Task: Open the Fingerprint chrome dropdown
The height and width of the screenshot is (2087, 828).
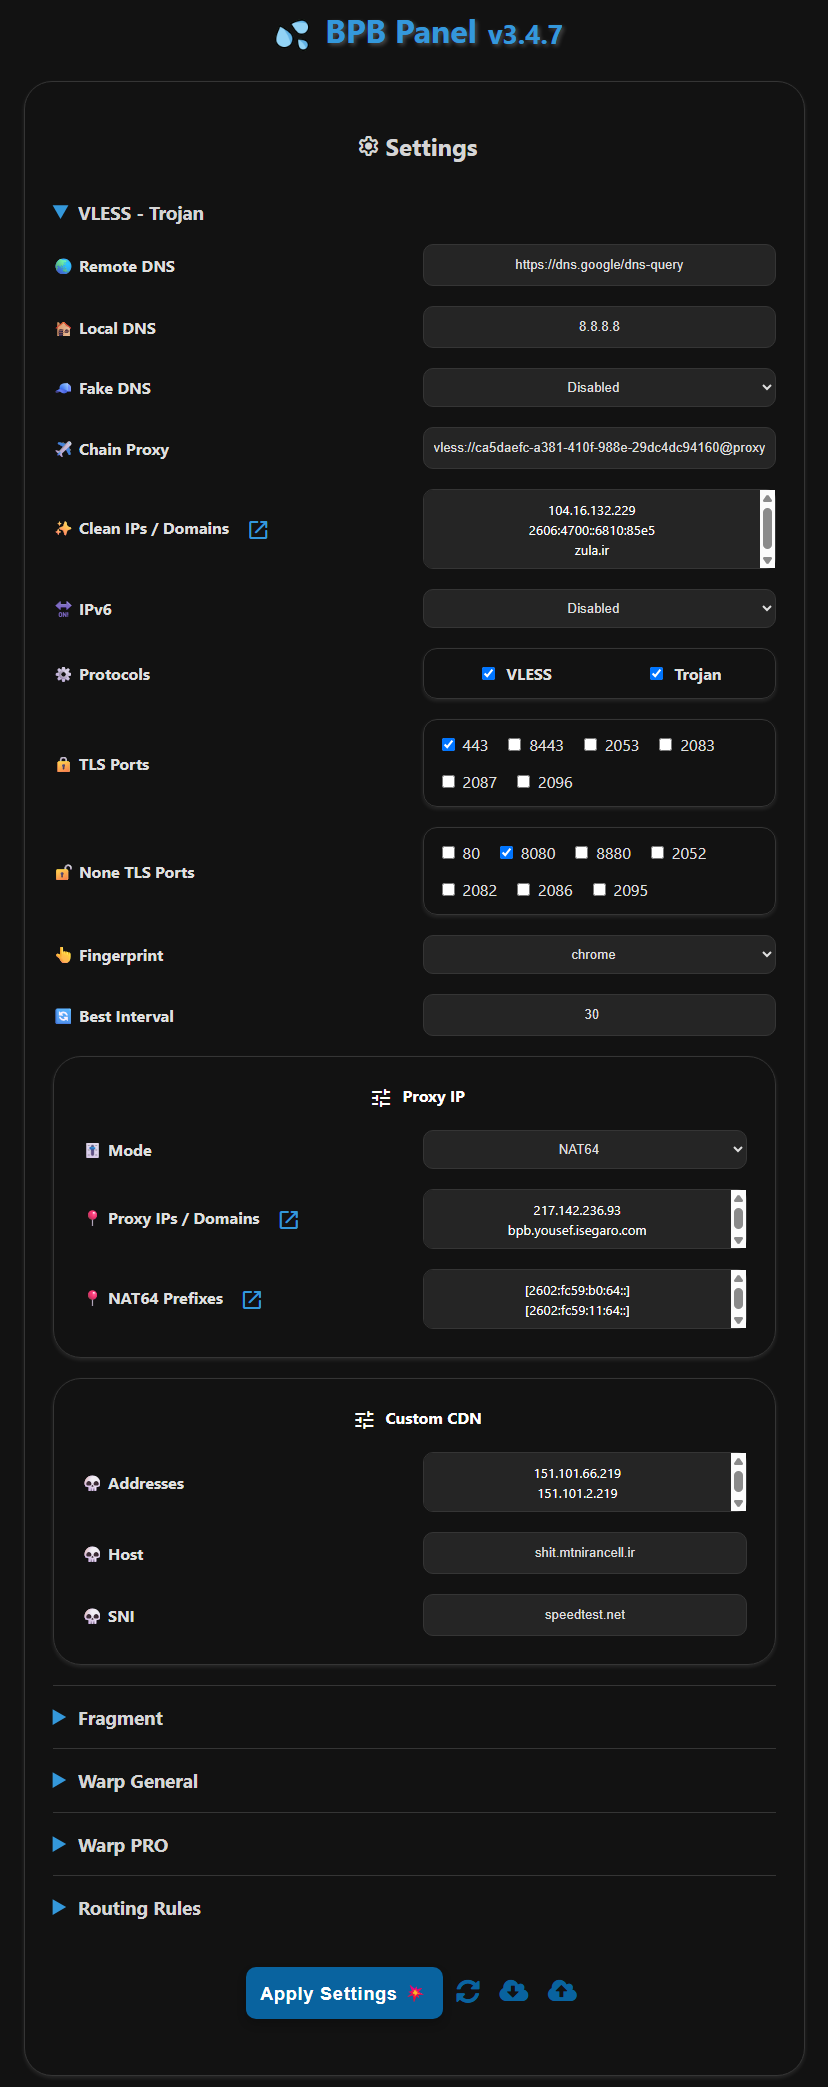Action: click(x=598, y=955)
